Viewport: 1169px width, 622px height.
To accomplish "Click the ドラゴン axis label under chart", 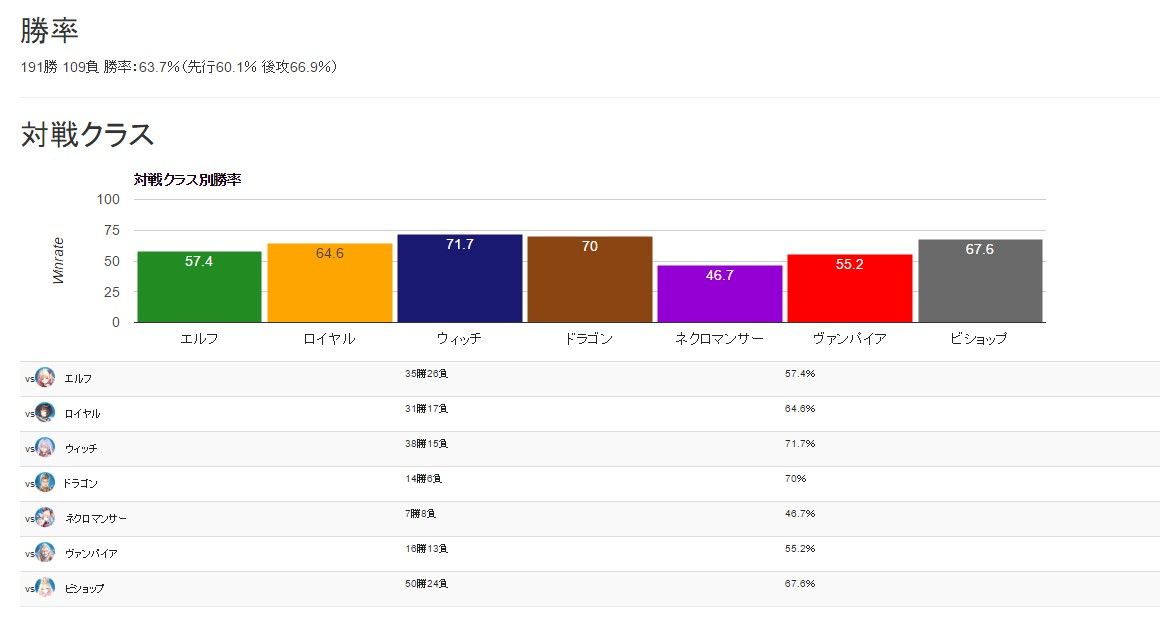I will [x=589, y=339].
